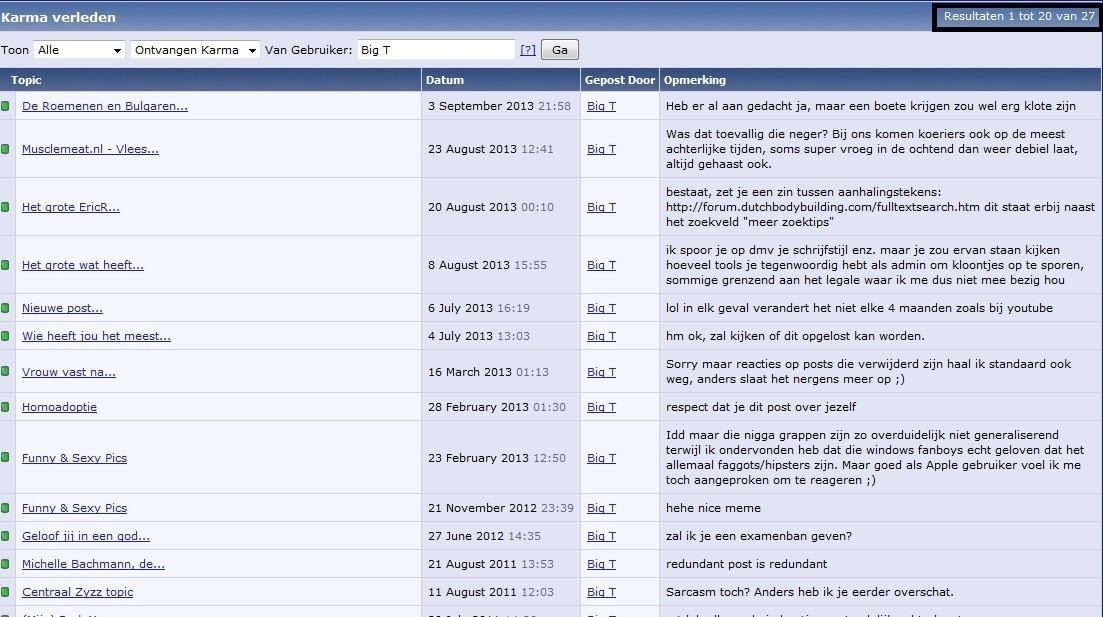1103x617 pixels.
Task: Expand the 'Ontvangen Karma' dropdown
Action: pos(195,50)
